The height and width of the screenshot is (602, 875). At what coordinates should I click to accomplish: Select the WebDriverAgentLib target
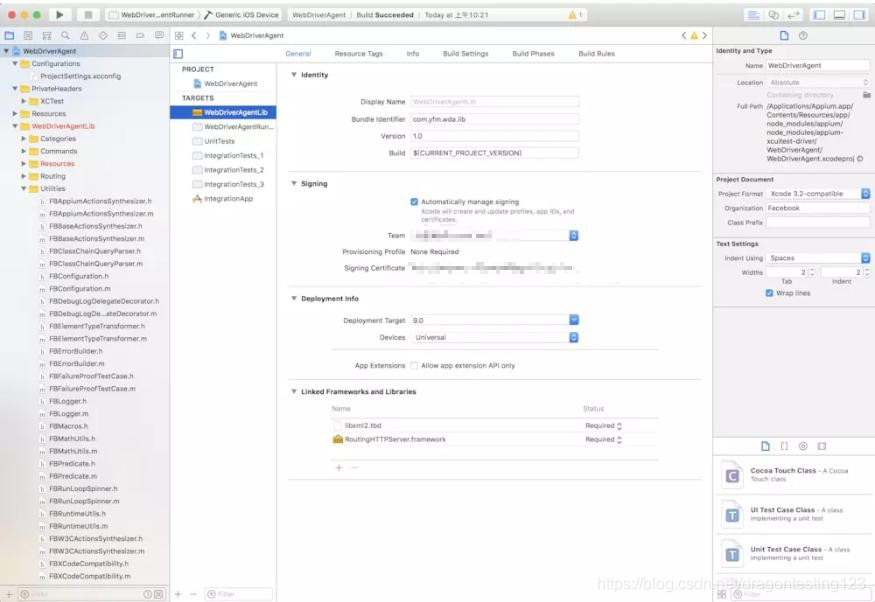coord(223,113)
